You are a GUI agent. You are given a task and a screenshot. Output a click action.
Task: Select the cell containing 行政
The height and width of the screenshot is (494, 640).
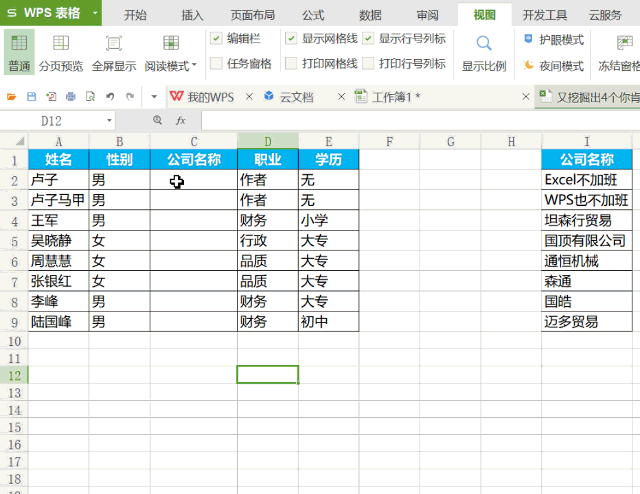click(x=268, y=241)
